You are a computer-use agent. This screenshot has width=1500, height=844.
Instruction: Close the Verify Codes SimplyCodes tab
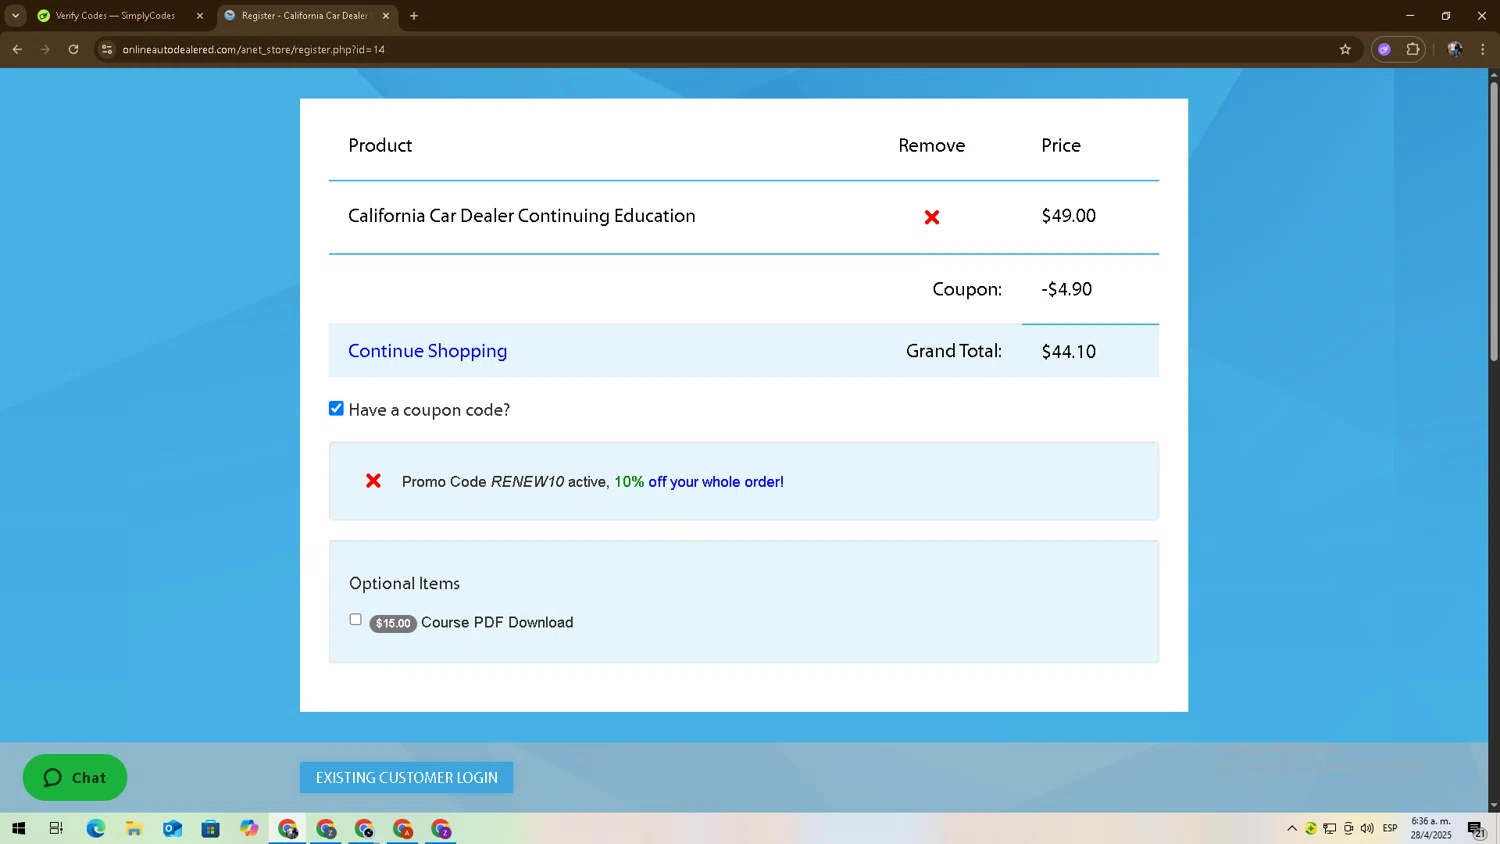[x=200, y=16]
